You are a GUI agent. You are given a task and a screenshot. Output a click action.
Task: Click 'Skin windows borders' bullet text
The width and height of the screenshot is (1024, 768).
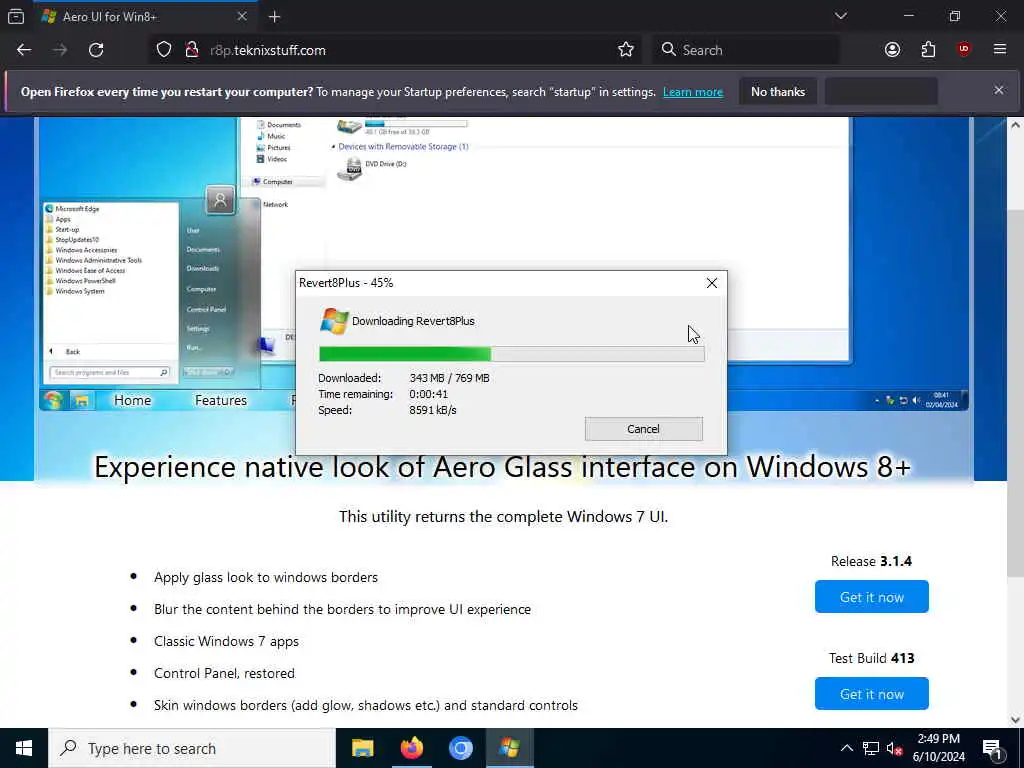click(366, 705)
